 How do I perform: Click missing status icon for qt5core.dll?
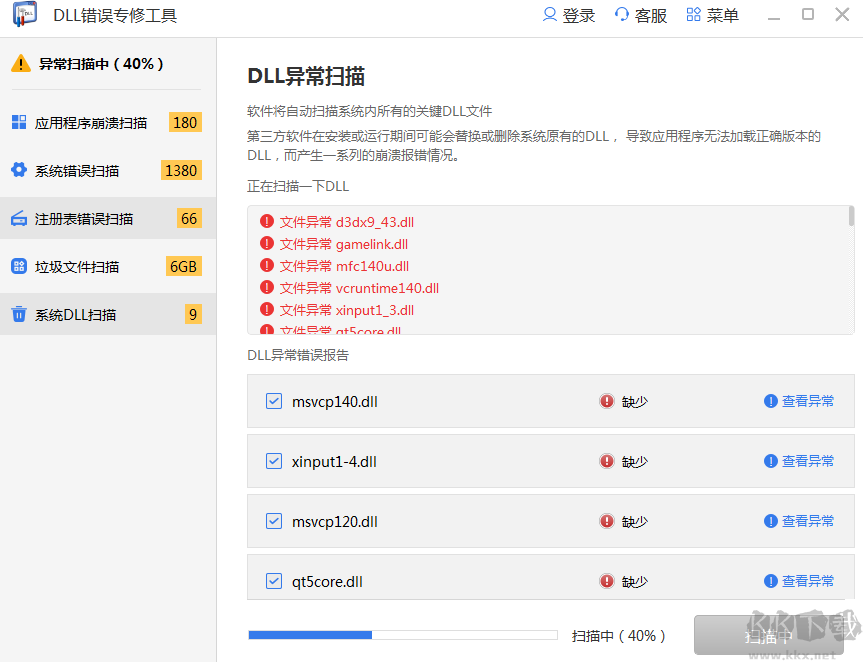(x=607, y=581)
